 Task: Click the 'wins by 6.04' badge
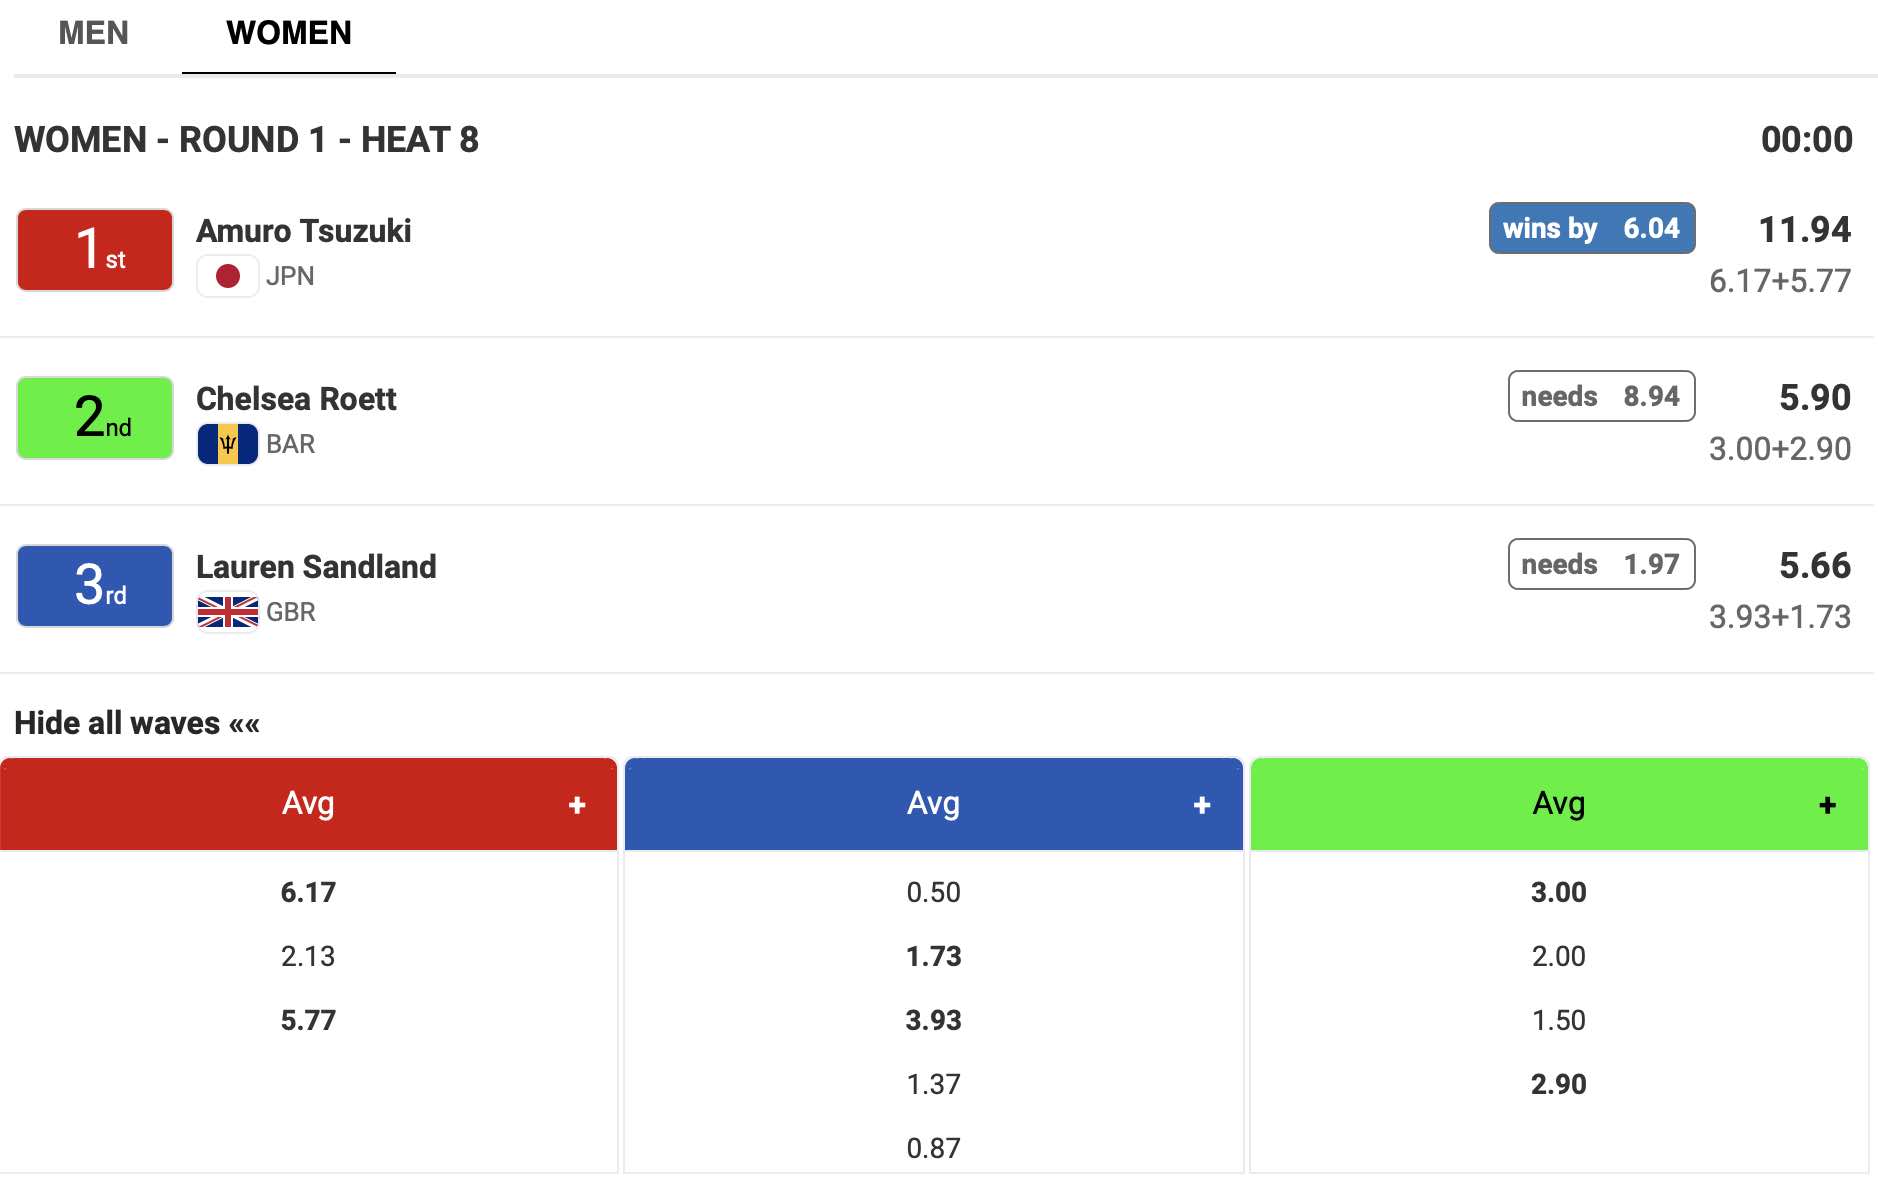[1591, 228]
